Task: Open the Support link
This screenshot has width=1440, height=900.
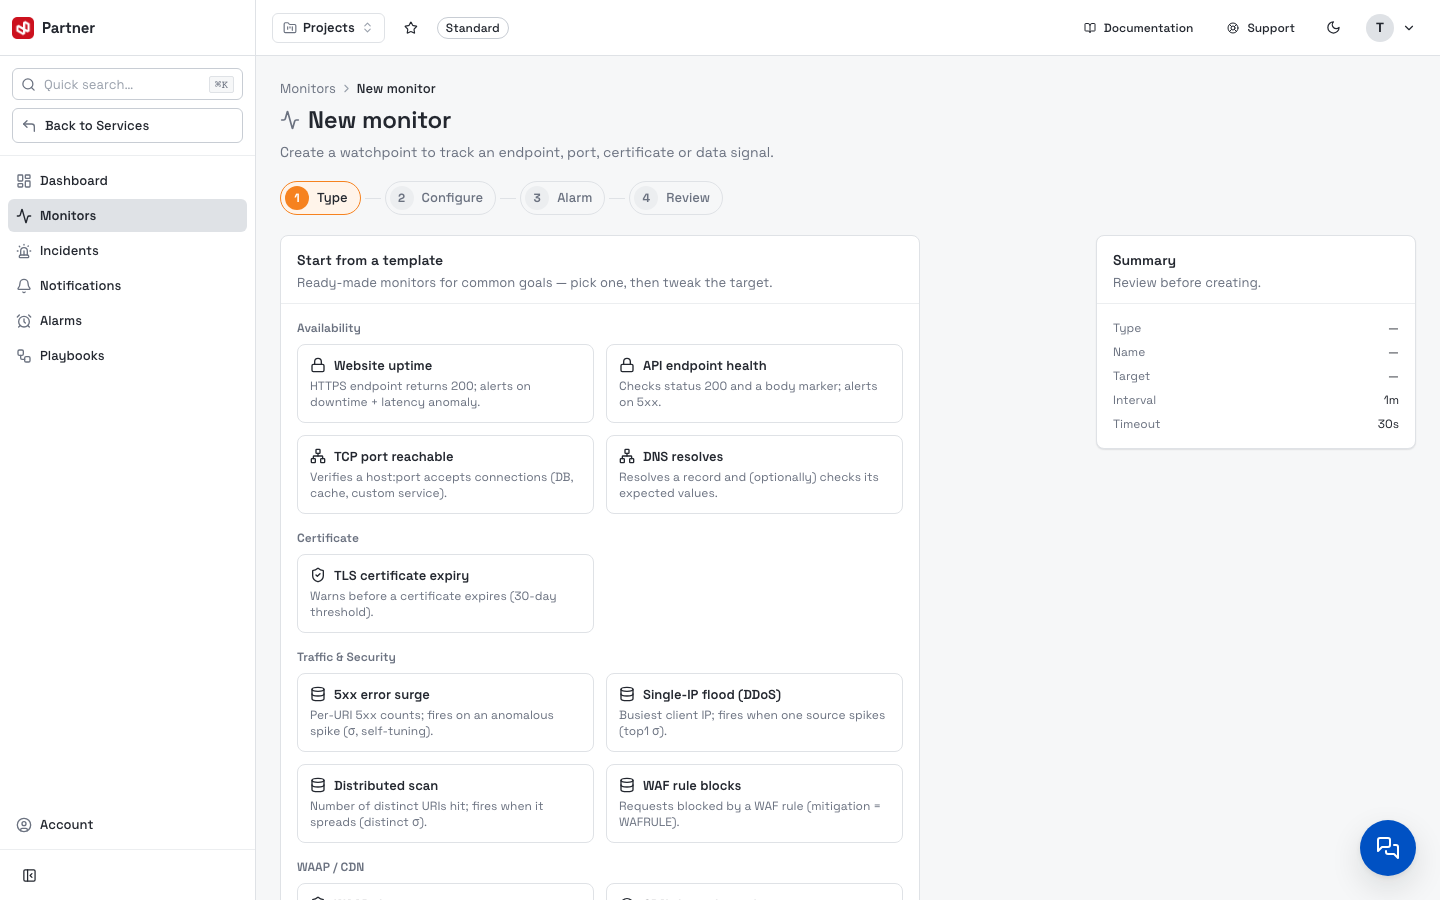Action: [1261, 28]
